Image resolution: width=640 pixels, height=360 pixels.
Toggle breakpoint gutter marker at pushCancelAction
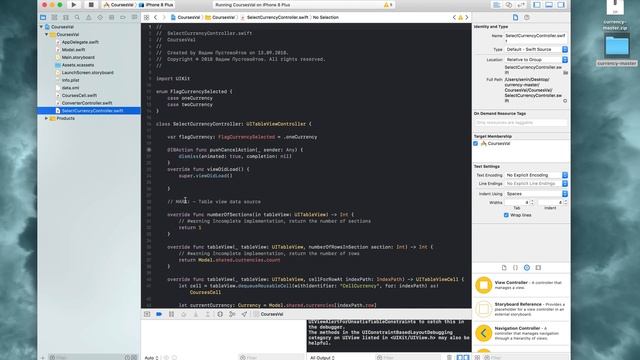click(149, 150)
